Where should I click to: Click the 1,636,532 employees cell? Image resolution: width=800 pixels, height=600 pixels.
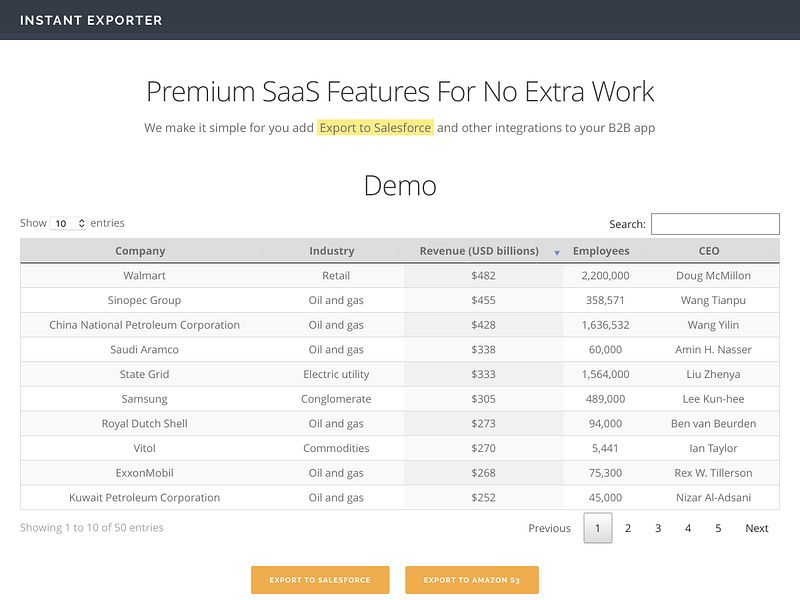pos(605,325)
